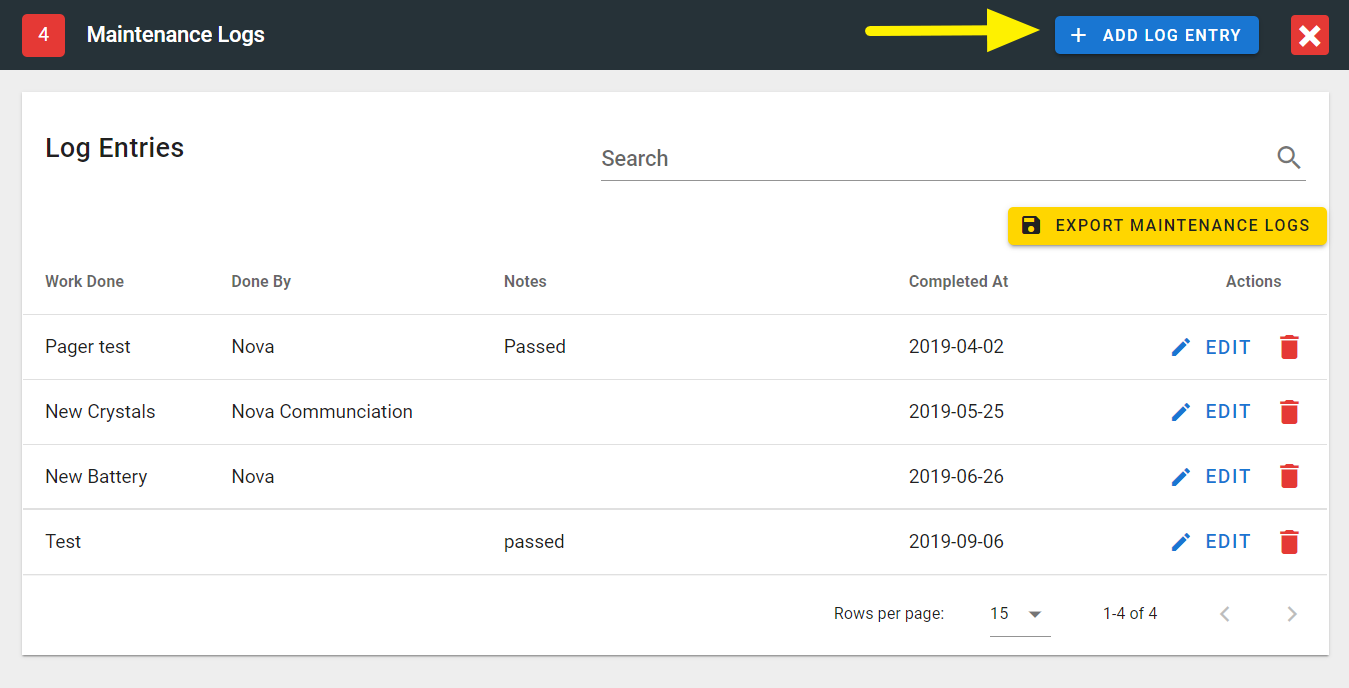The width and height of the screenshot is (1349, 688).
Task: Add a new log entry
Action: (x=1156, y=35)
